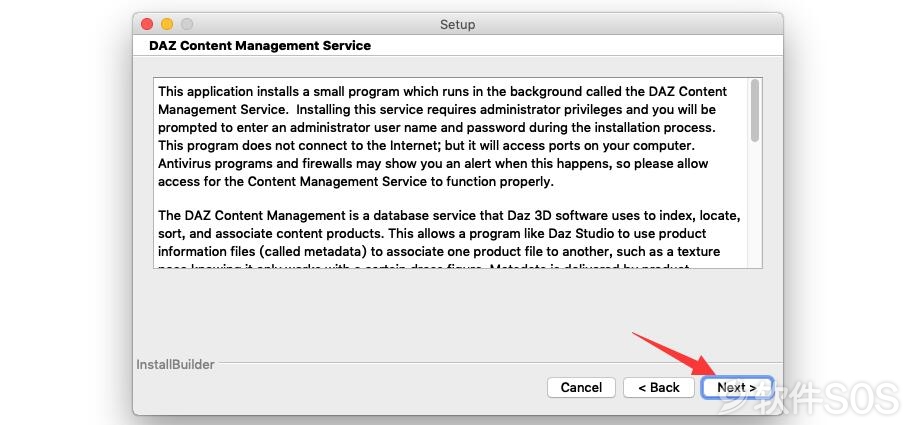Image resolution: width=914 pixels, height=425 pixels.
Task: Click the Setup title bar text
Action: coord(458,24)
